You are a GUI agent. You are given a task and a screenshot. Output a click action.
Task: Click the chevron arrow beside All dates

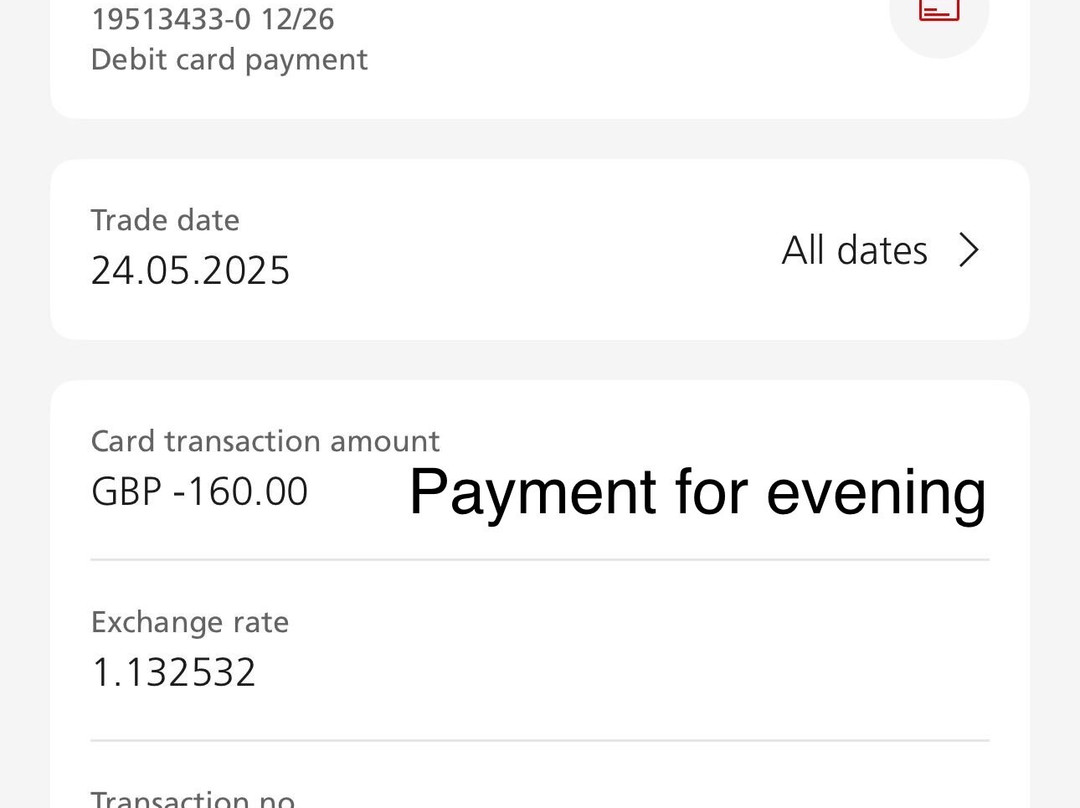968,250
